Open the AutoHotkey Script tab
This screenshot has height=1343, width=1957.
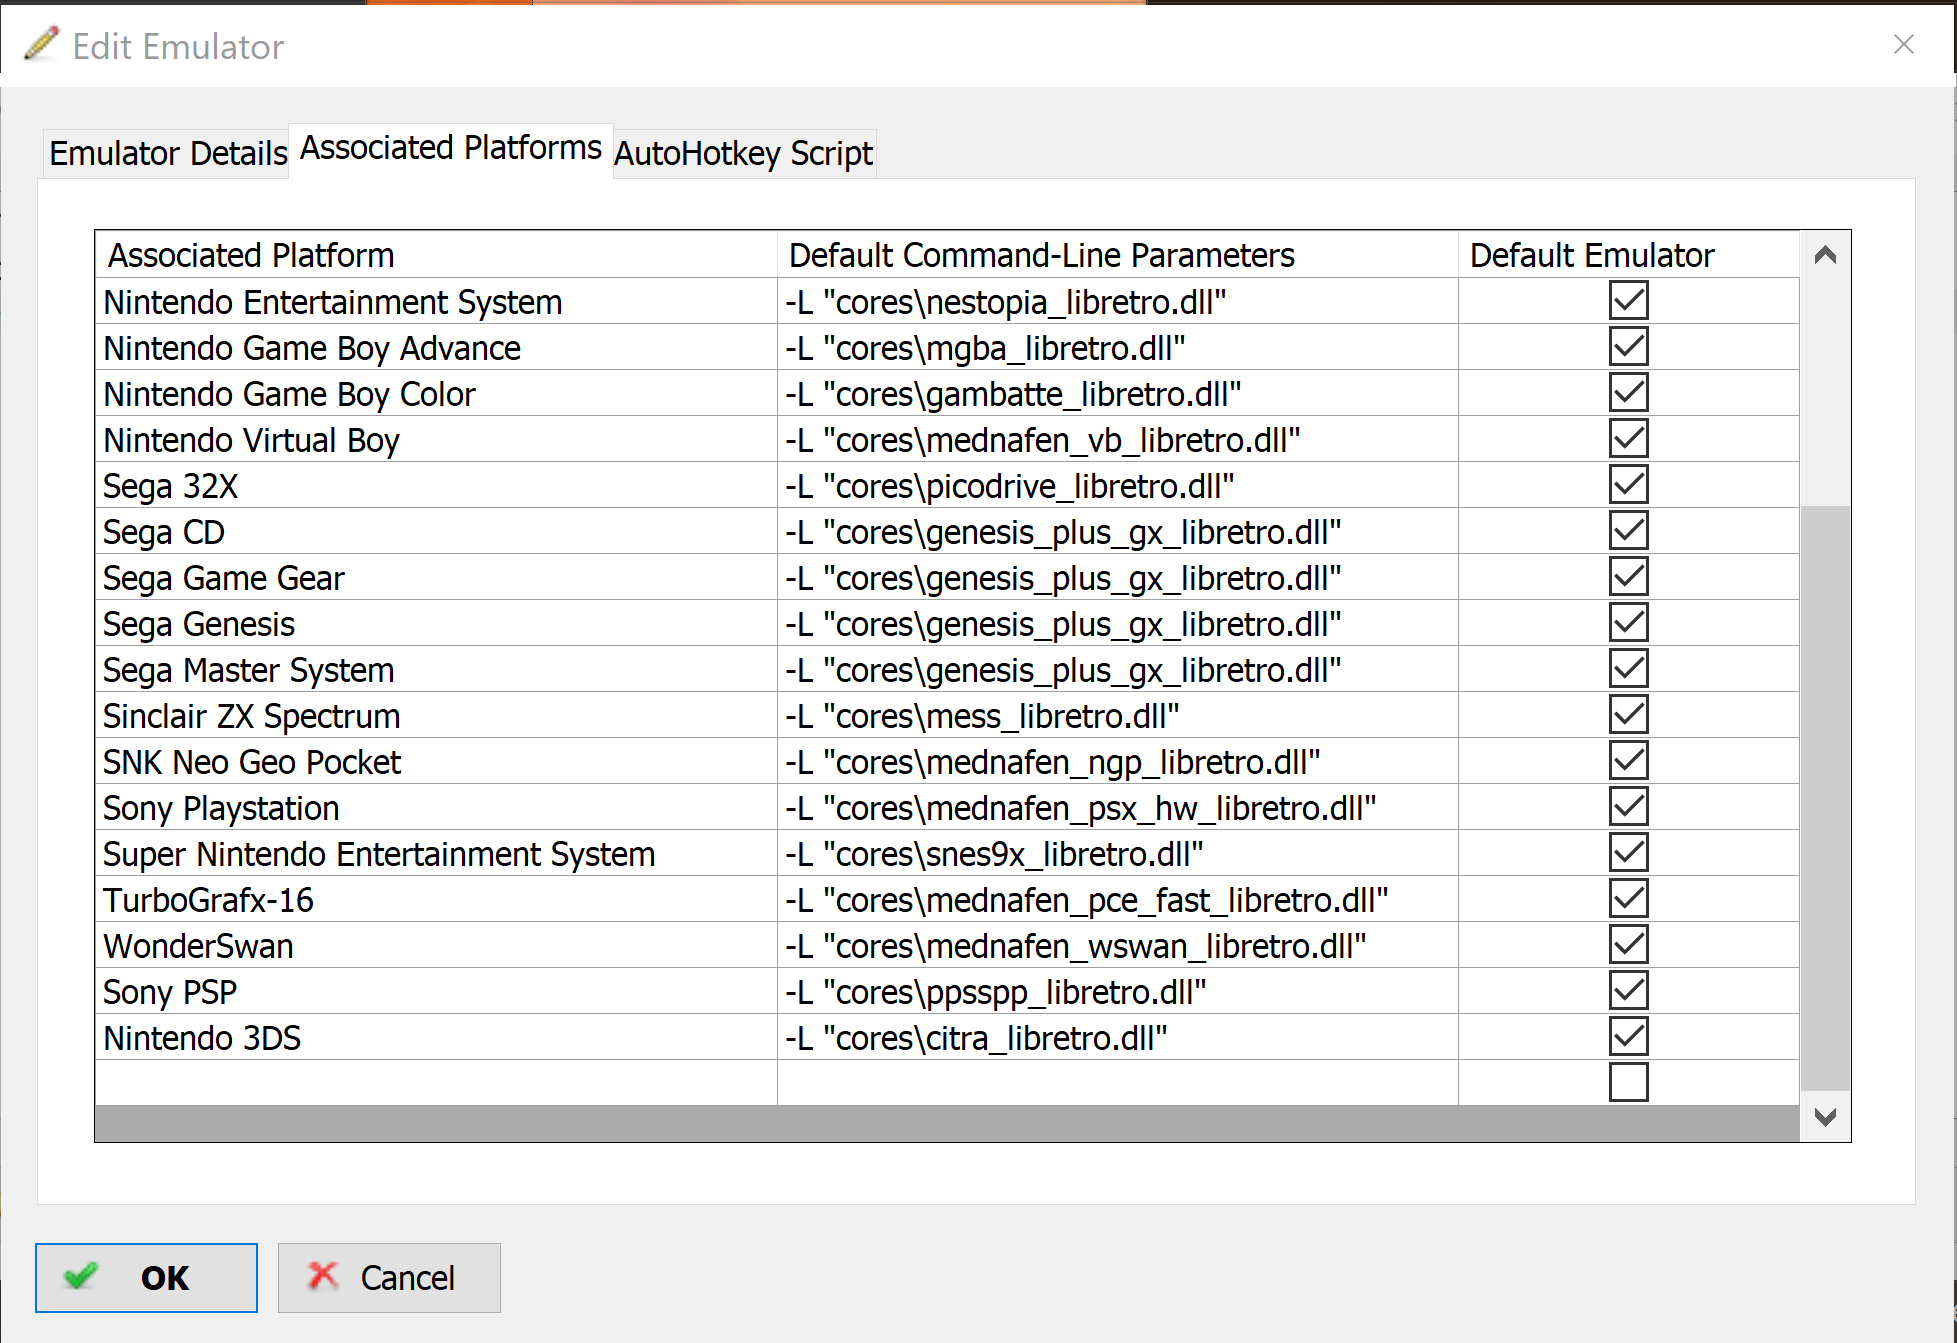click(x=743, y=153)
